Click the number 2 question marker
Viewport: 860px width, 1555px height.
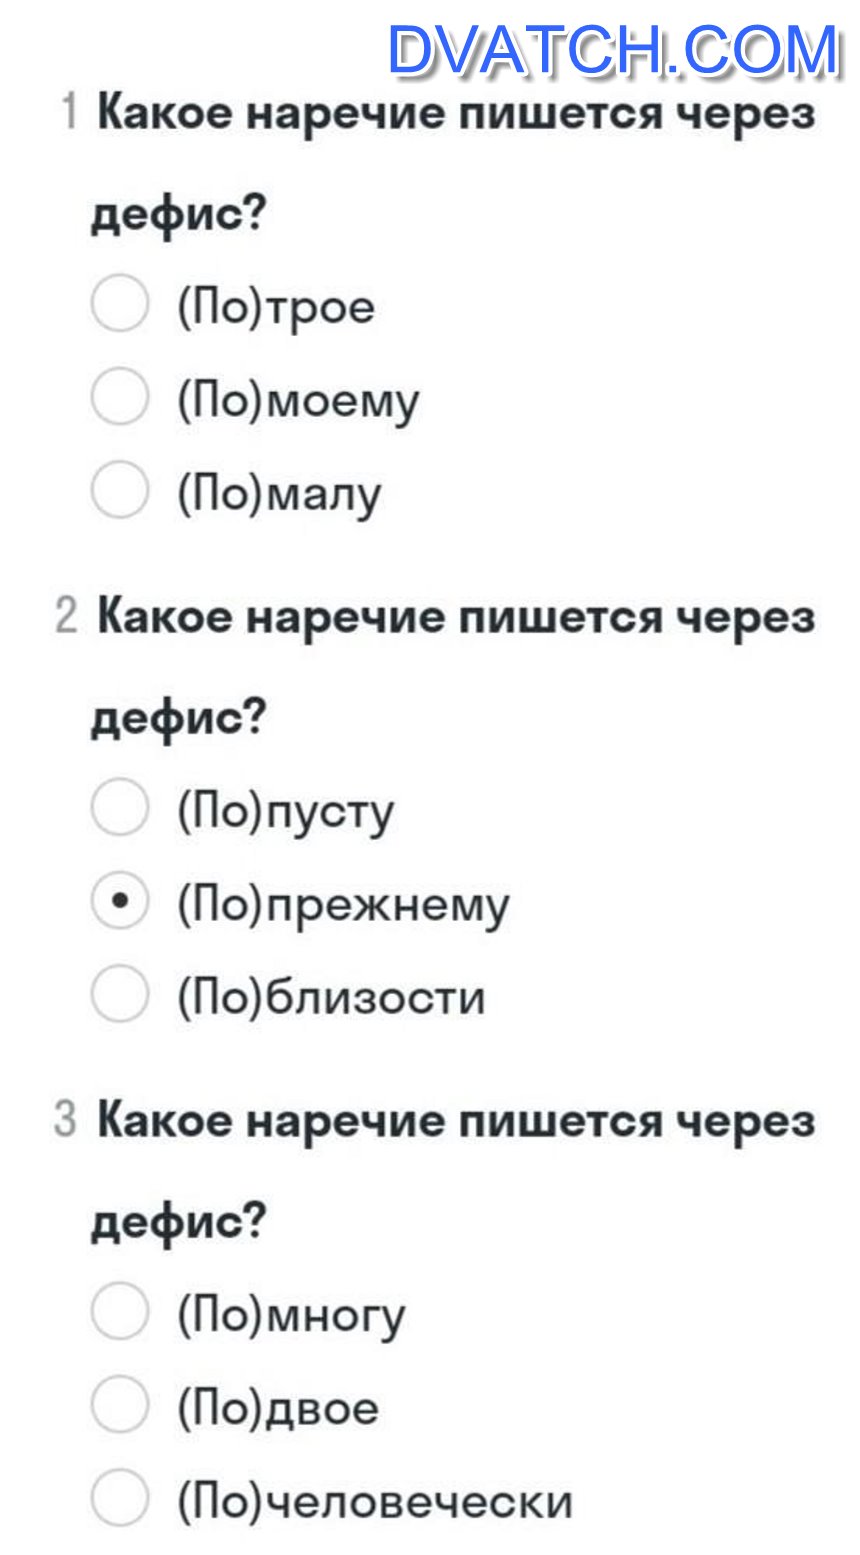(x=66, y=617)
